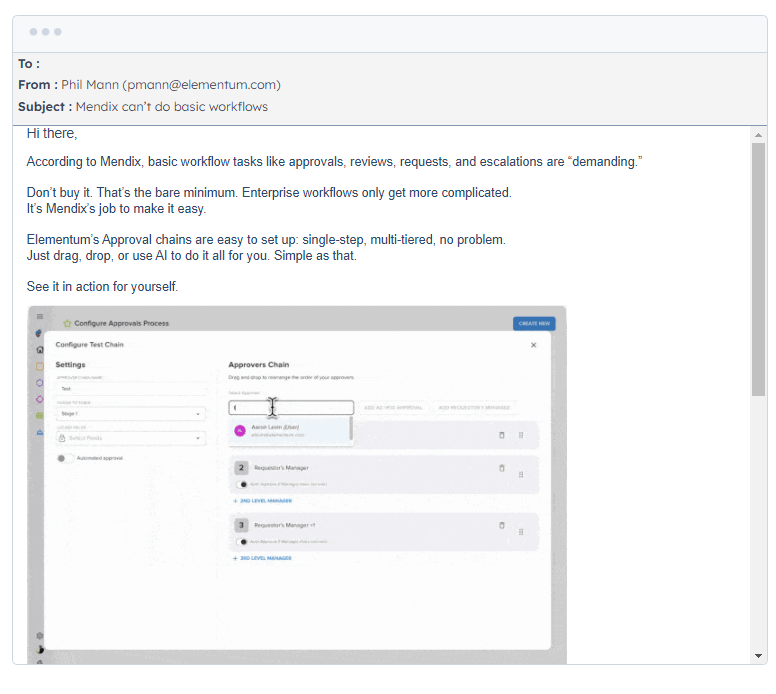This screenshot has height=694, width=776.
Task: Grab the drag handle of the first approver row
Action: point(521,435)
